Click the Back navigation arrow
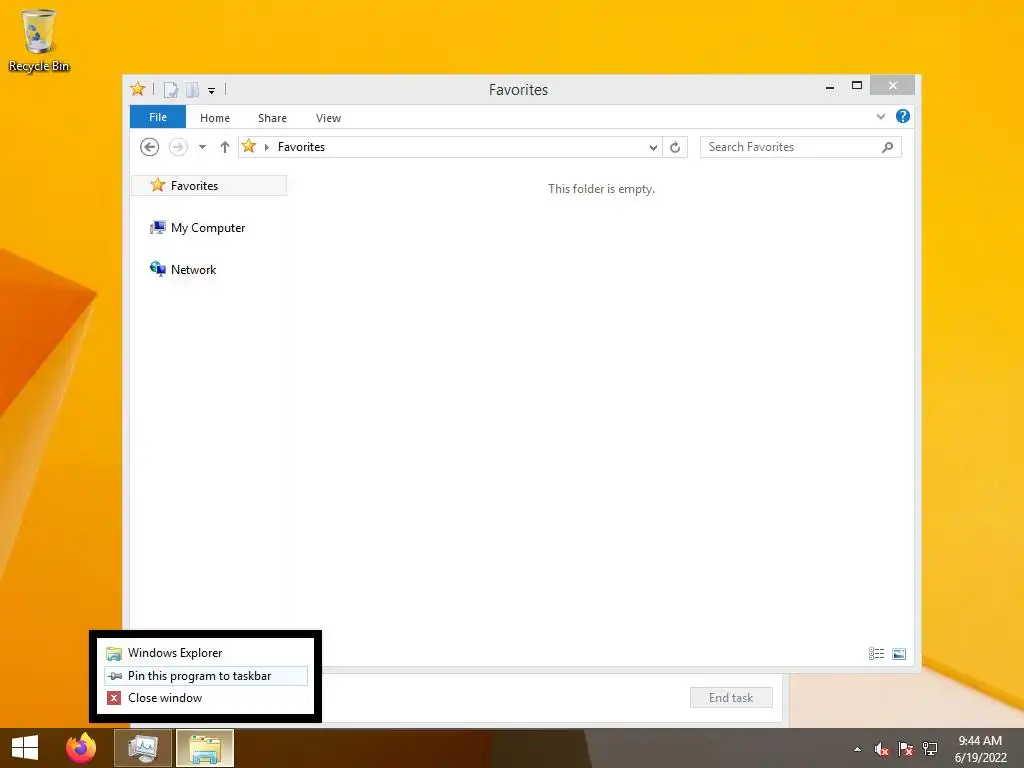The image size is (1024, 768). (150, 147)
